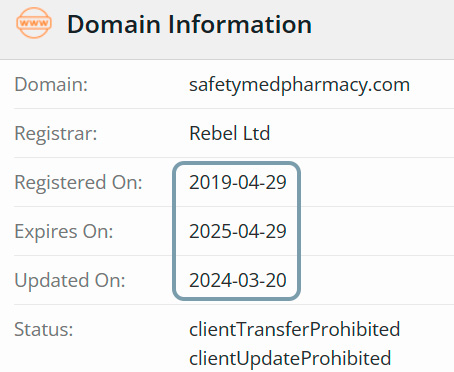Click the word Domain in the header title
The height and width of the screenshot is (372, 454).
coord(114,24)
